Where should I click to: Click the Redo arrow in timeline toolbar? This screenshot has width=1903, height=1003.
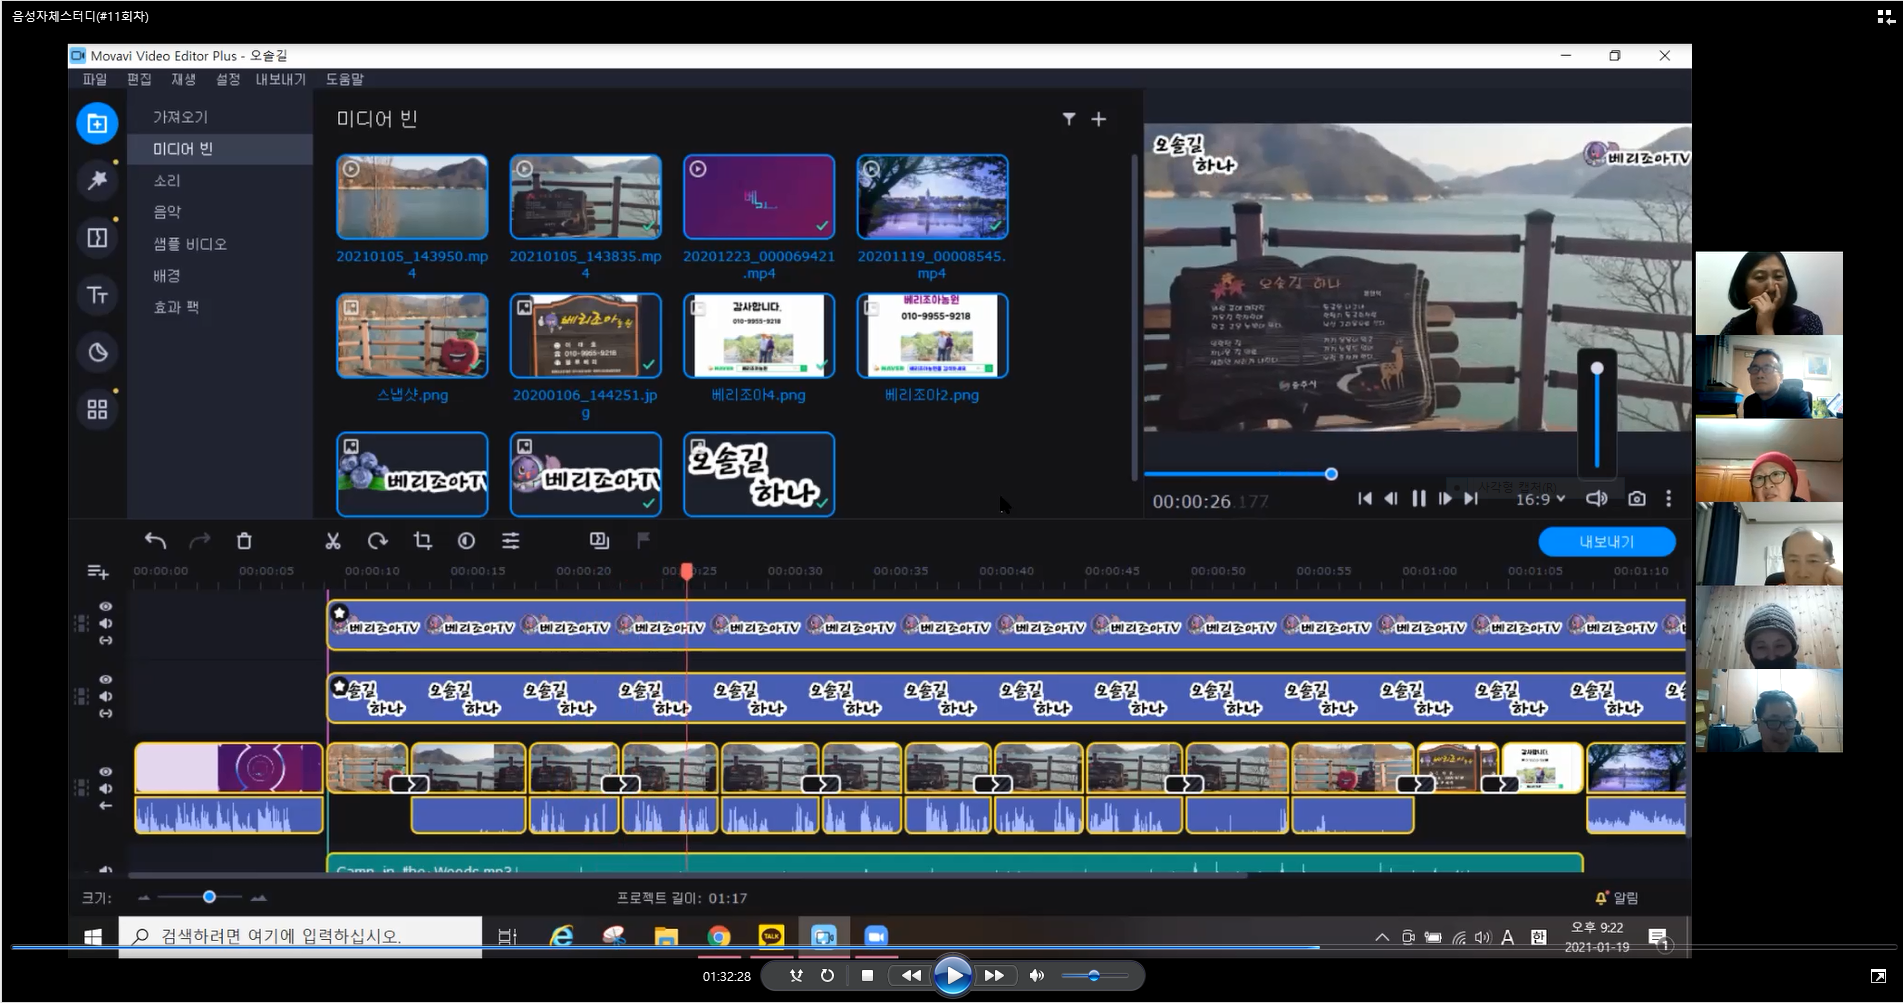click(200, 541)
